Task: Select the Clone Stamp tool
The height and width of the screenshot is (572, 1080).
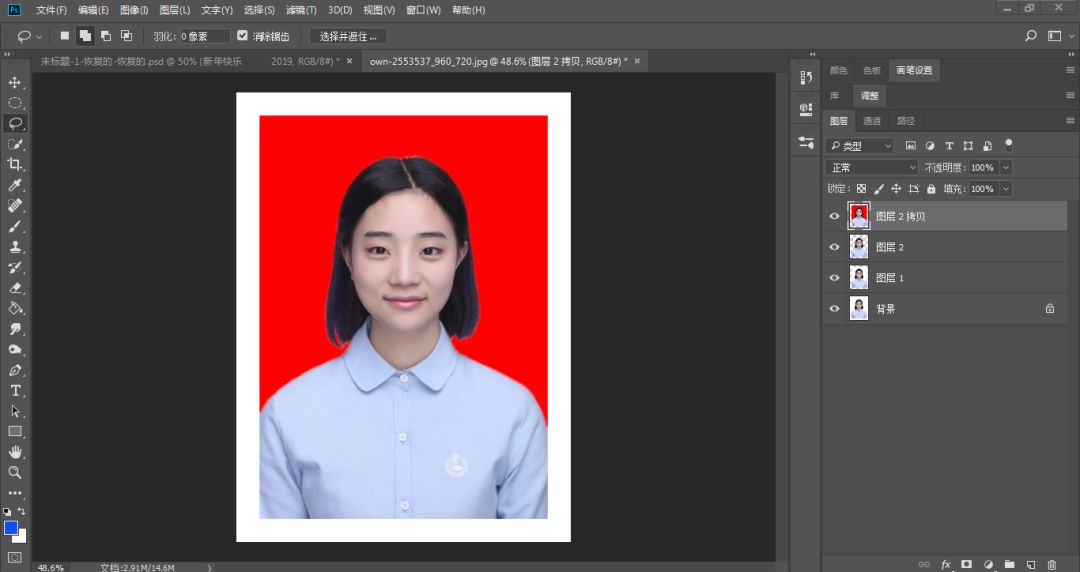Action: (15, 246)
